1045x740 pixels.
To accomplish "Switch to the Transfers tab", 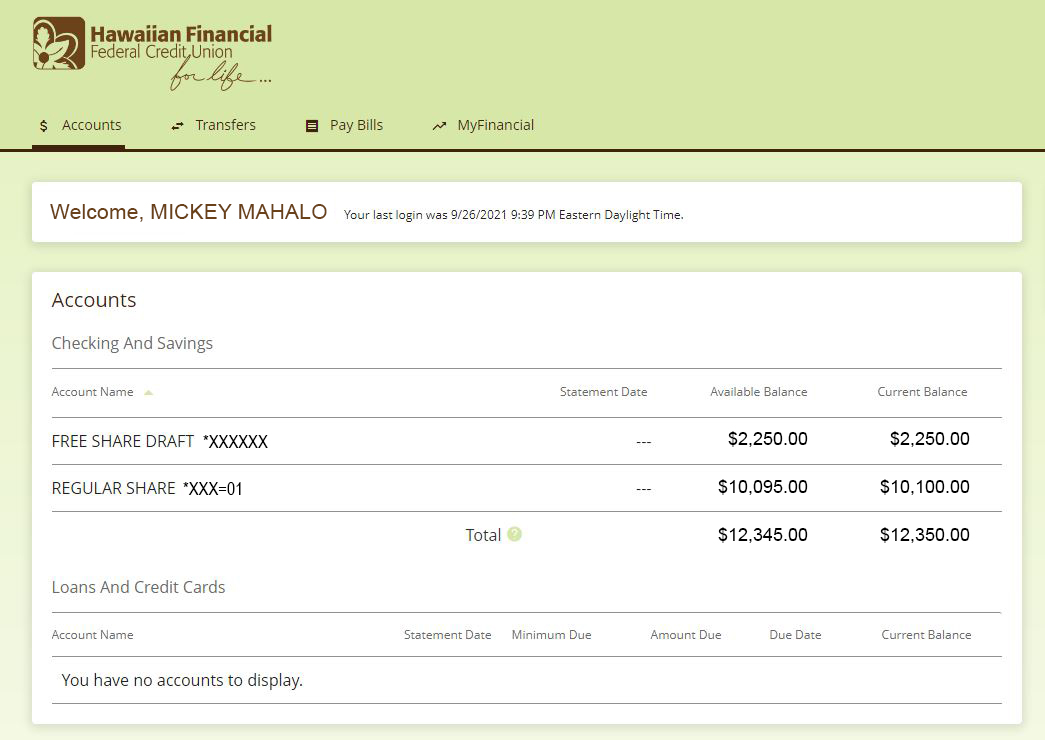I will pyautogui.click(x=225, y=125).
